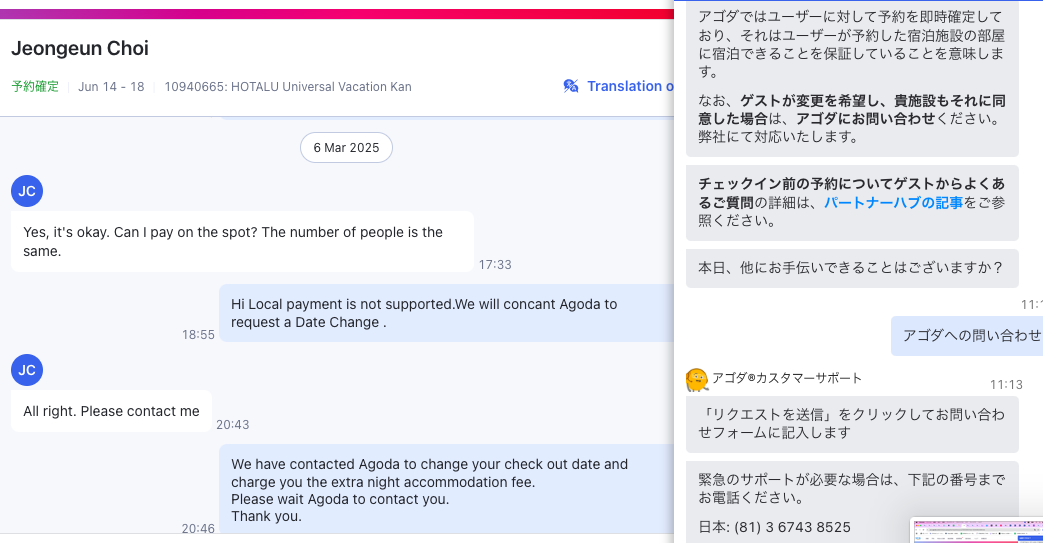Click the guest name Jeongeun Choi
This screenshot has width=1043, height=543.
pyautogui.click(x=80, y=49)
